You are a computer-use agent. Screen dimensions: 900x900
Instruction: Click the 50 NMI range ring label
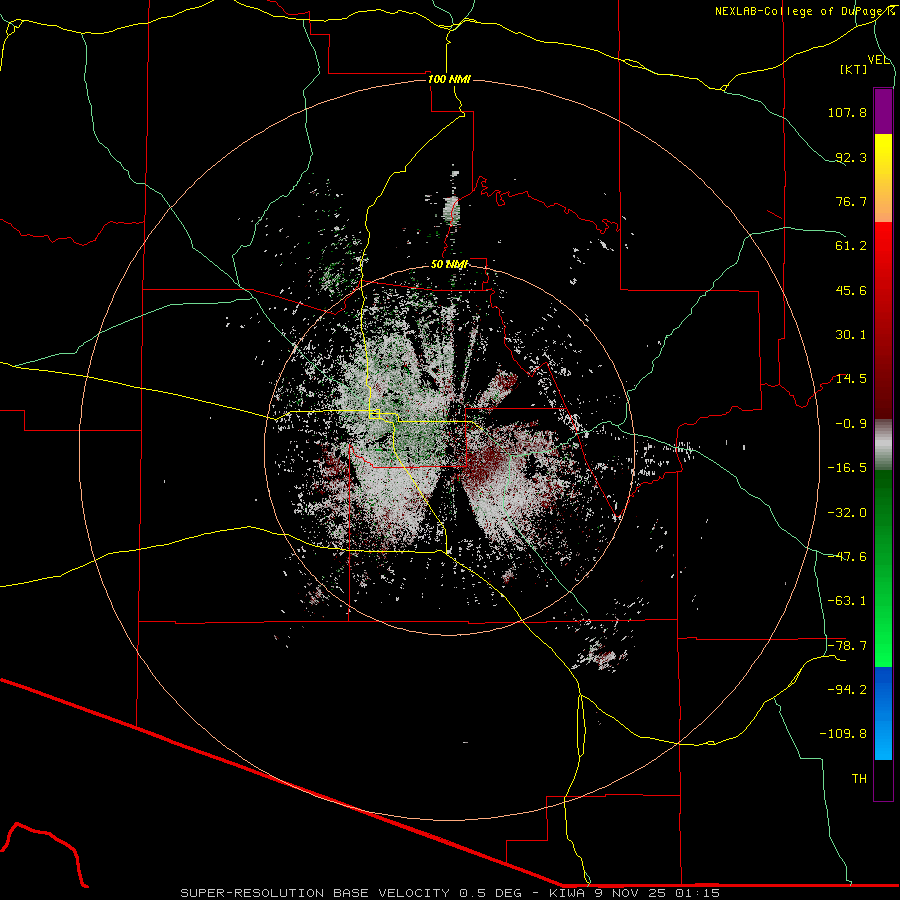pyautogui.click(x=449, y=265)
